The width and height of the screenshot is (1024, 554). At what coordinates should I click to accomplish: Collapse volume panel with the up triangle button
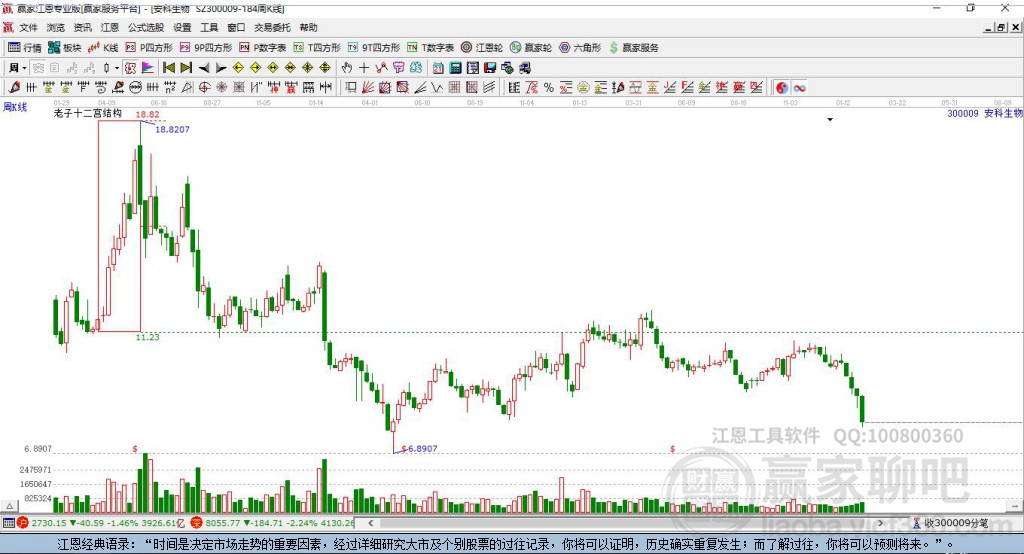[x=9, y=506]
